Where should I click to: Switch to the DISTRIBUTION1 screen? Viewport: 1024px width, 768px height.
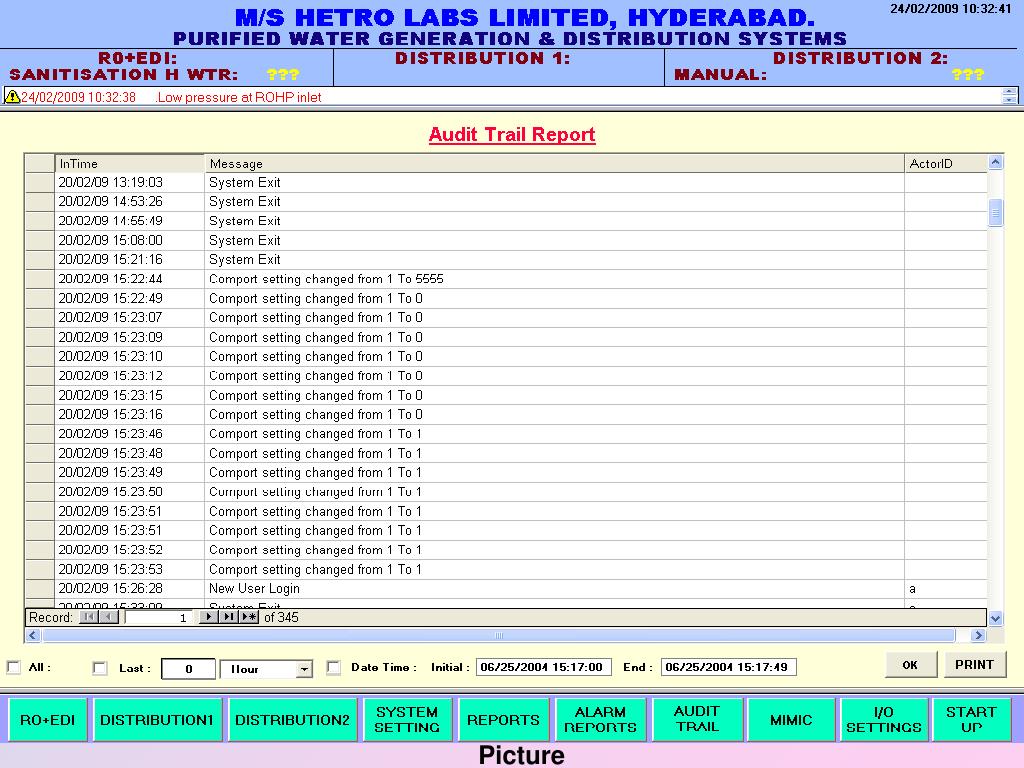tap(157, 720)
